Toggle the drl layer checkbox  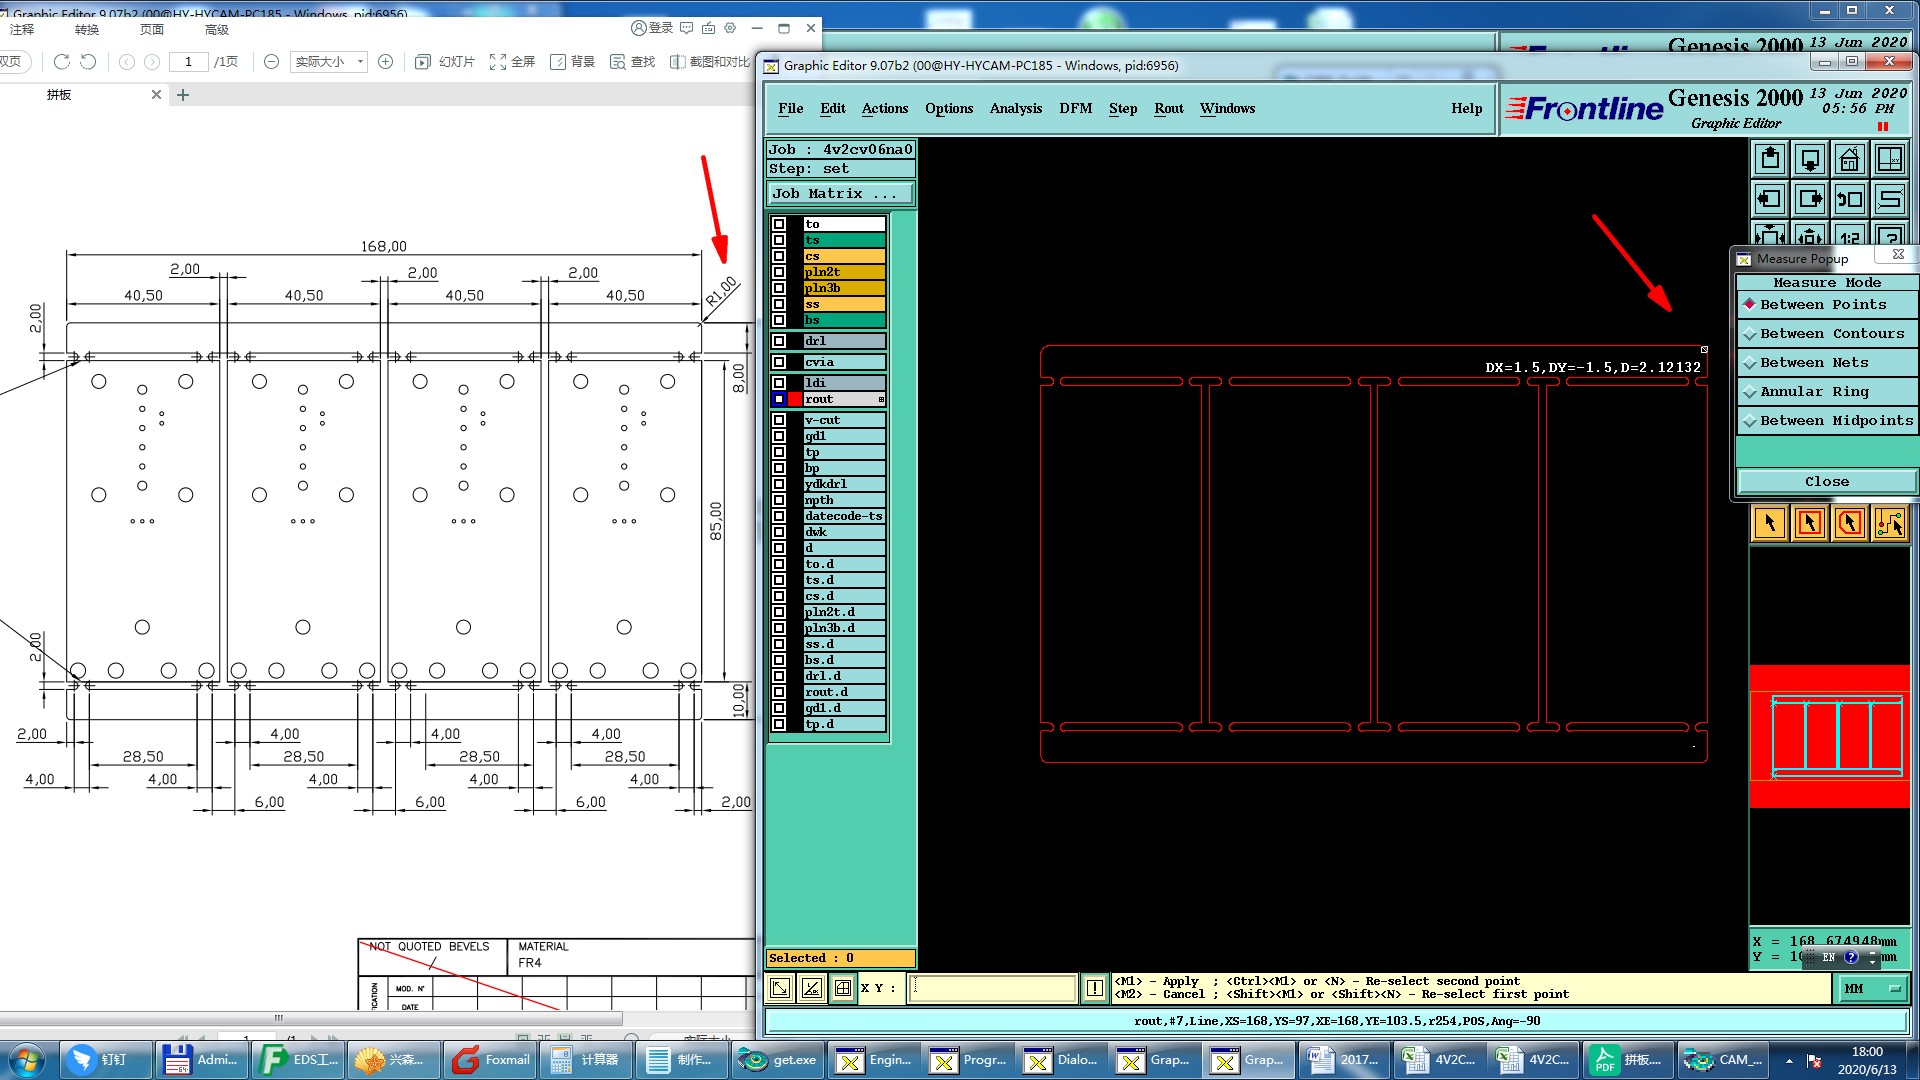[x=779, y=341]
